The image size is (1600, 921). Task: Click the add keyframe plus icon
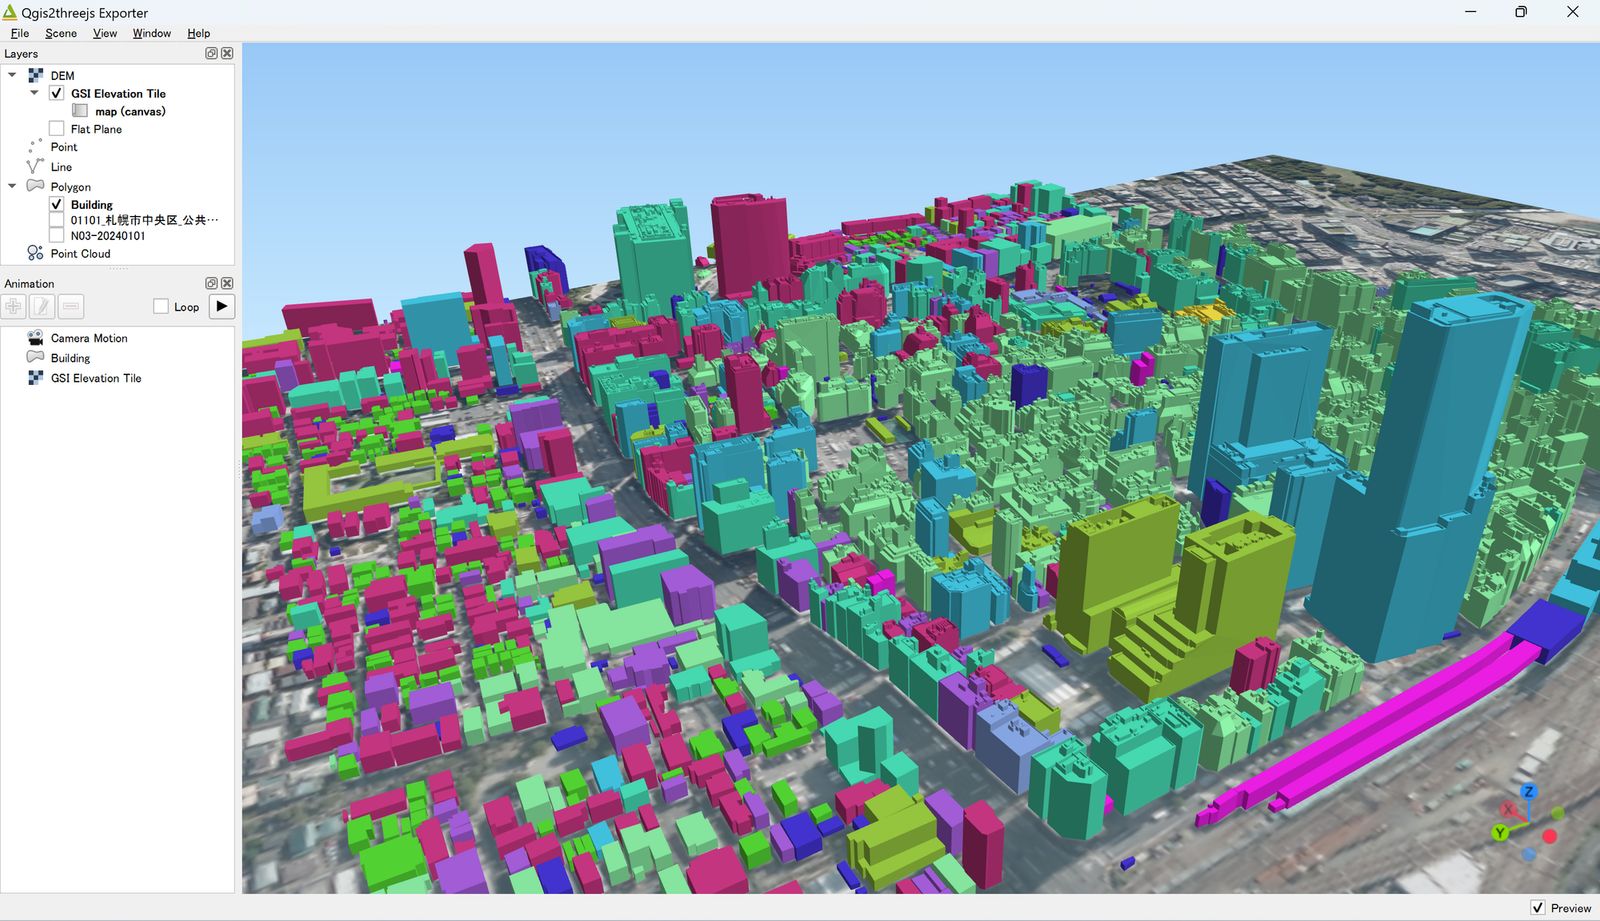14,307
